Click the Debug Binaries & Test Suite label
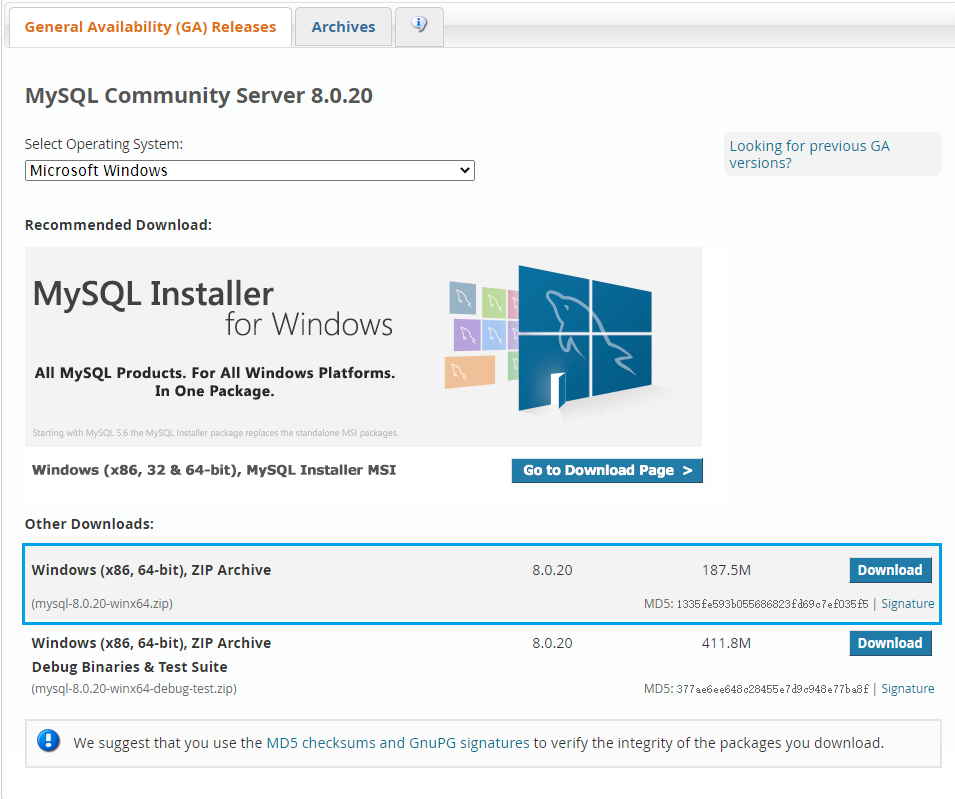This screenshot has height=799, width=955. [x=129, y=667]
